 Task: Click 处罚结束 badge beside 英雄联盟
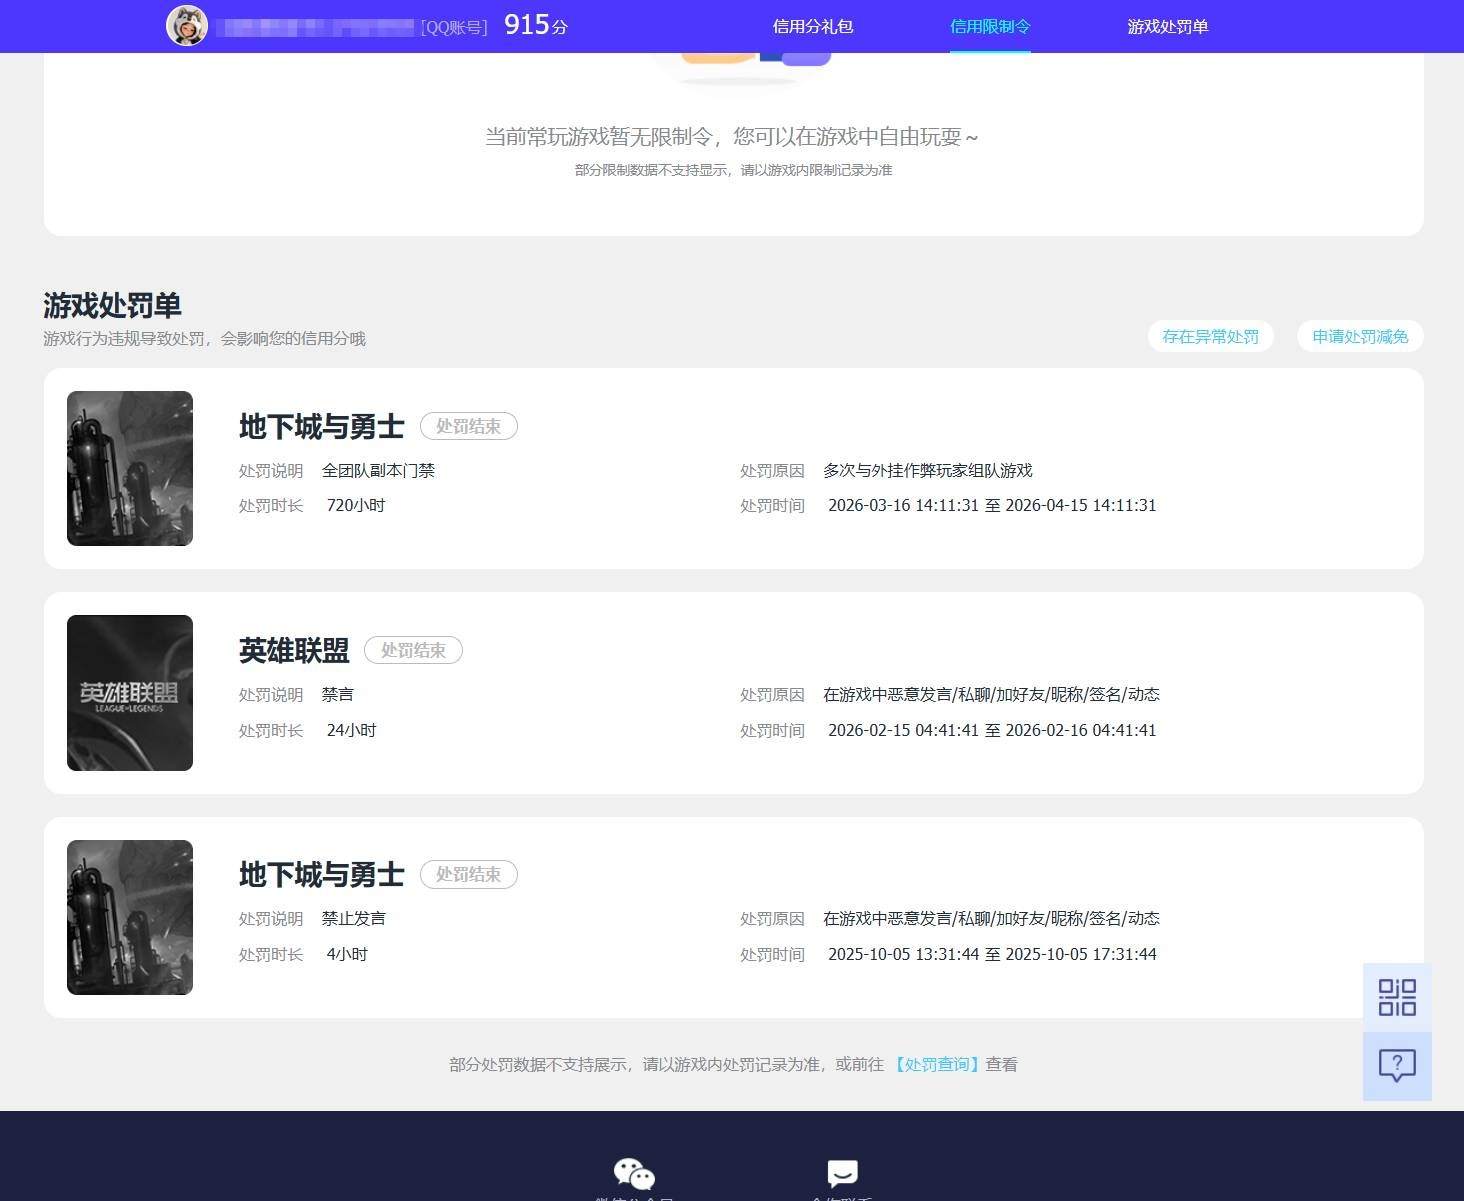point(413,650)
